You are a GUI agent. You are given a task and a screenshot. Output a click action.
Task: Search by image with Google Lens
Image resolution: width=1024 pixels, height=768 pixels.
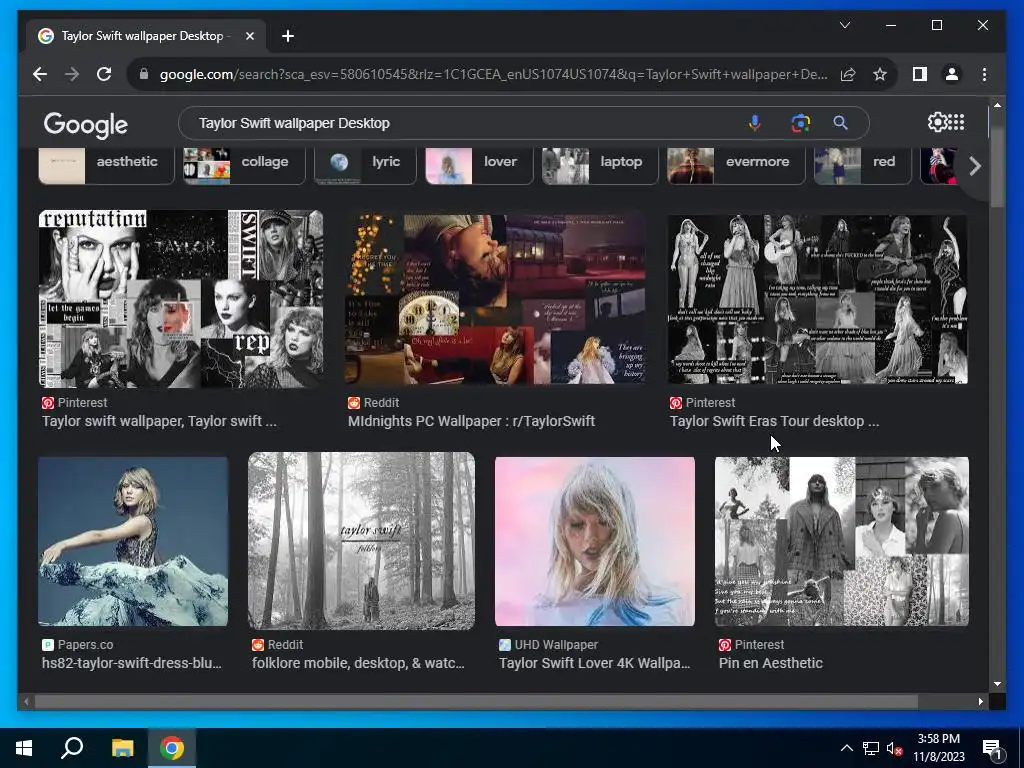tap(800, 123)
